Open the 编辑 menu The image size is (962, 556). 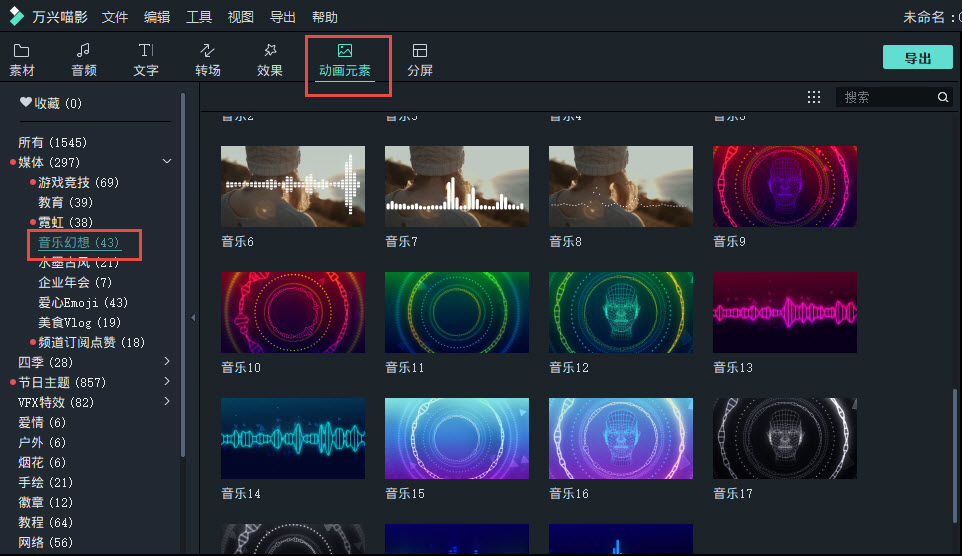[x=156, y=17]
